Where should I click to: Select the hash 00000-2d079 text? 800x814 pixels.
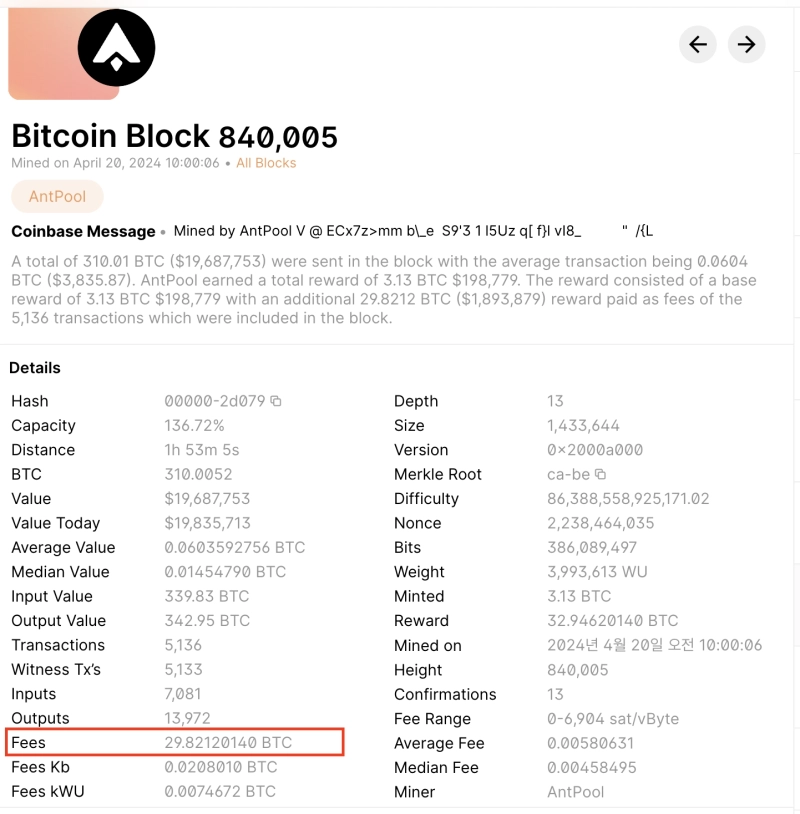pos(214,401)
